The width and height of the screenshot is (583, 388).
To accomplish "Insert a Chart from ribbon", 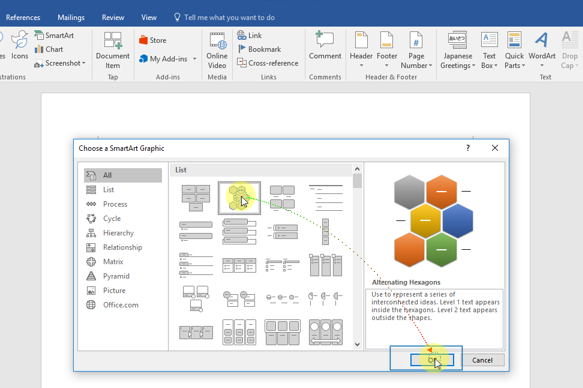I will (x=49, y=49).
